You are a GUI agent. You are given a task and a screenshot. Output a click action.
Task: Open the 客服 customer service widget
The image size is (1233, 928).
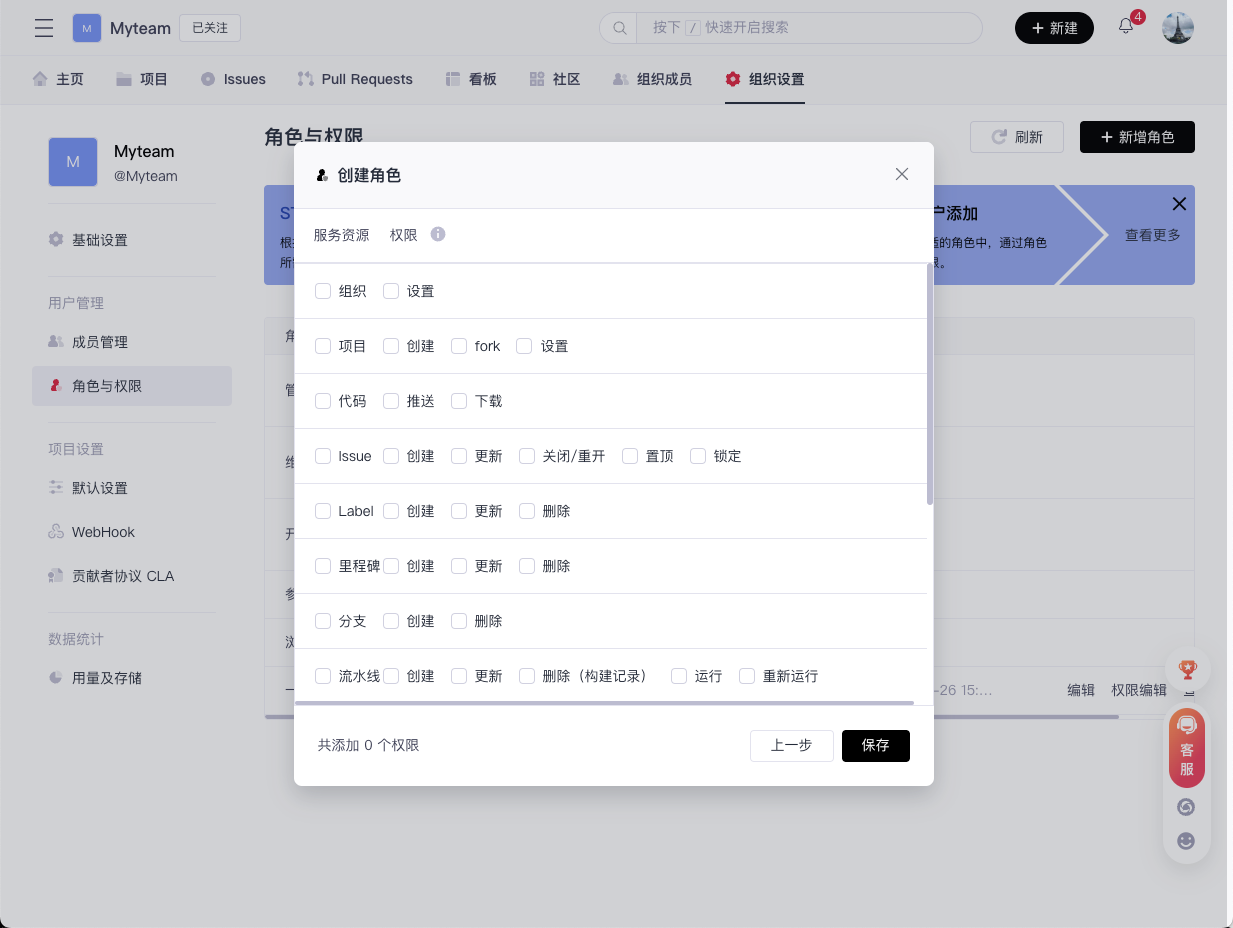[1187, 747]
